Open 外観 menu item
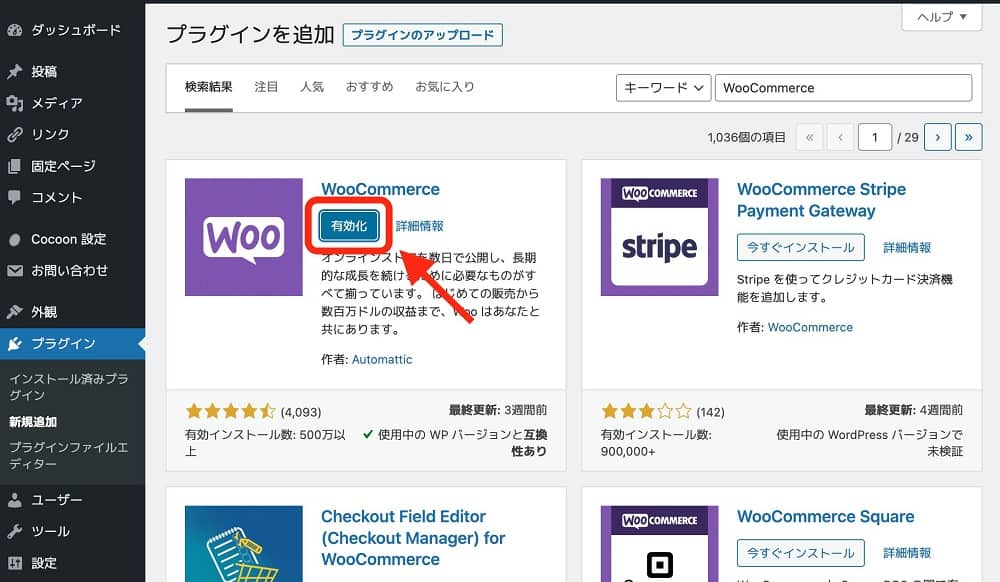Screen dimensions: 1000x582 tap(44, 312)
